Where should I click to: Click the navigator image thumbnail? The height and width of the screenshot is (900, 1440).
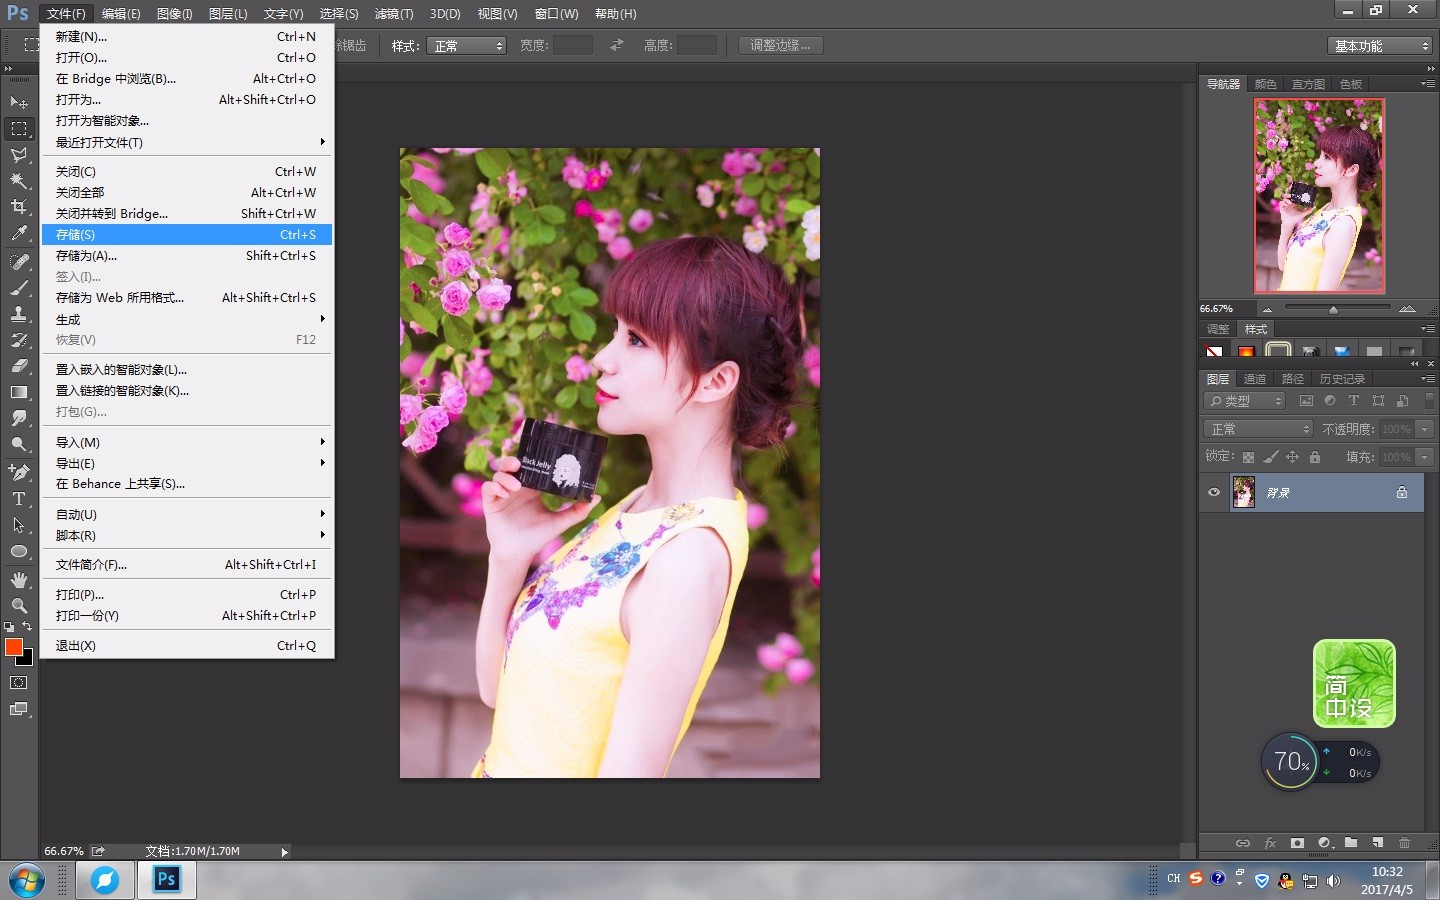pos(1319,196)
